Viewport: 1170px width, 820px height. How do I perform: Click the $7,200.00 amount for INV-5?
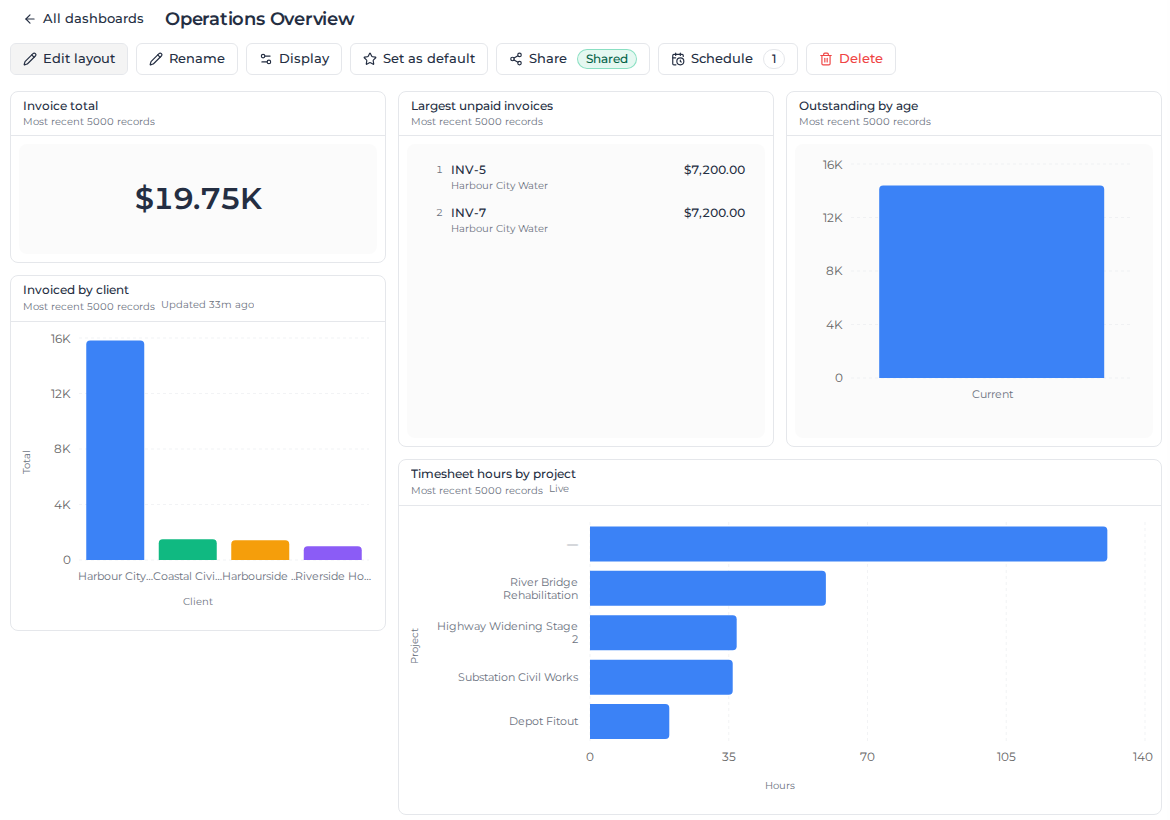coord(714,170)
